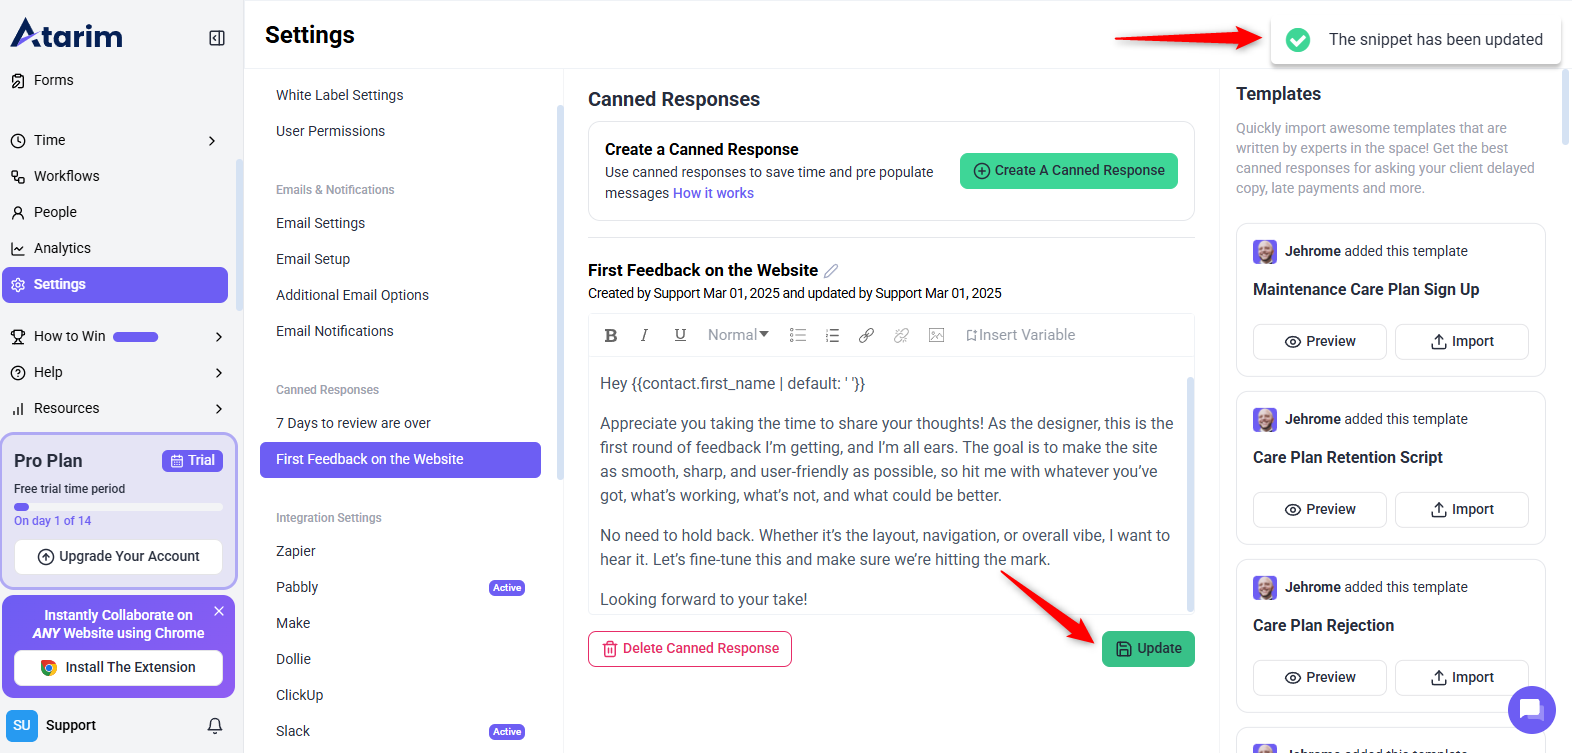Open the Analytics section
The height and width of the screenshot is (753, 1572).
[x=62, y=249]
